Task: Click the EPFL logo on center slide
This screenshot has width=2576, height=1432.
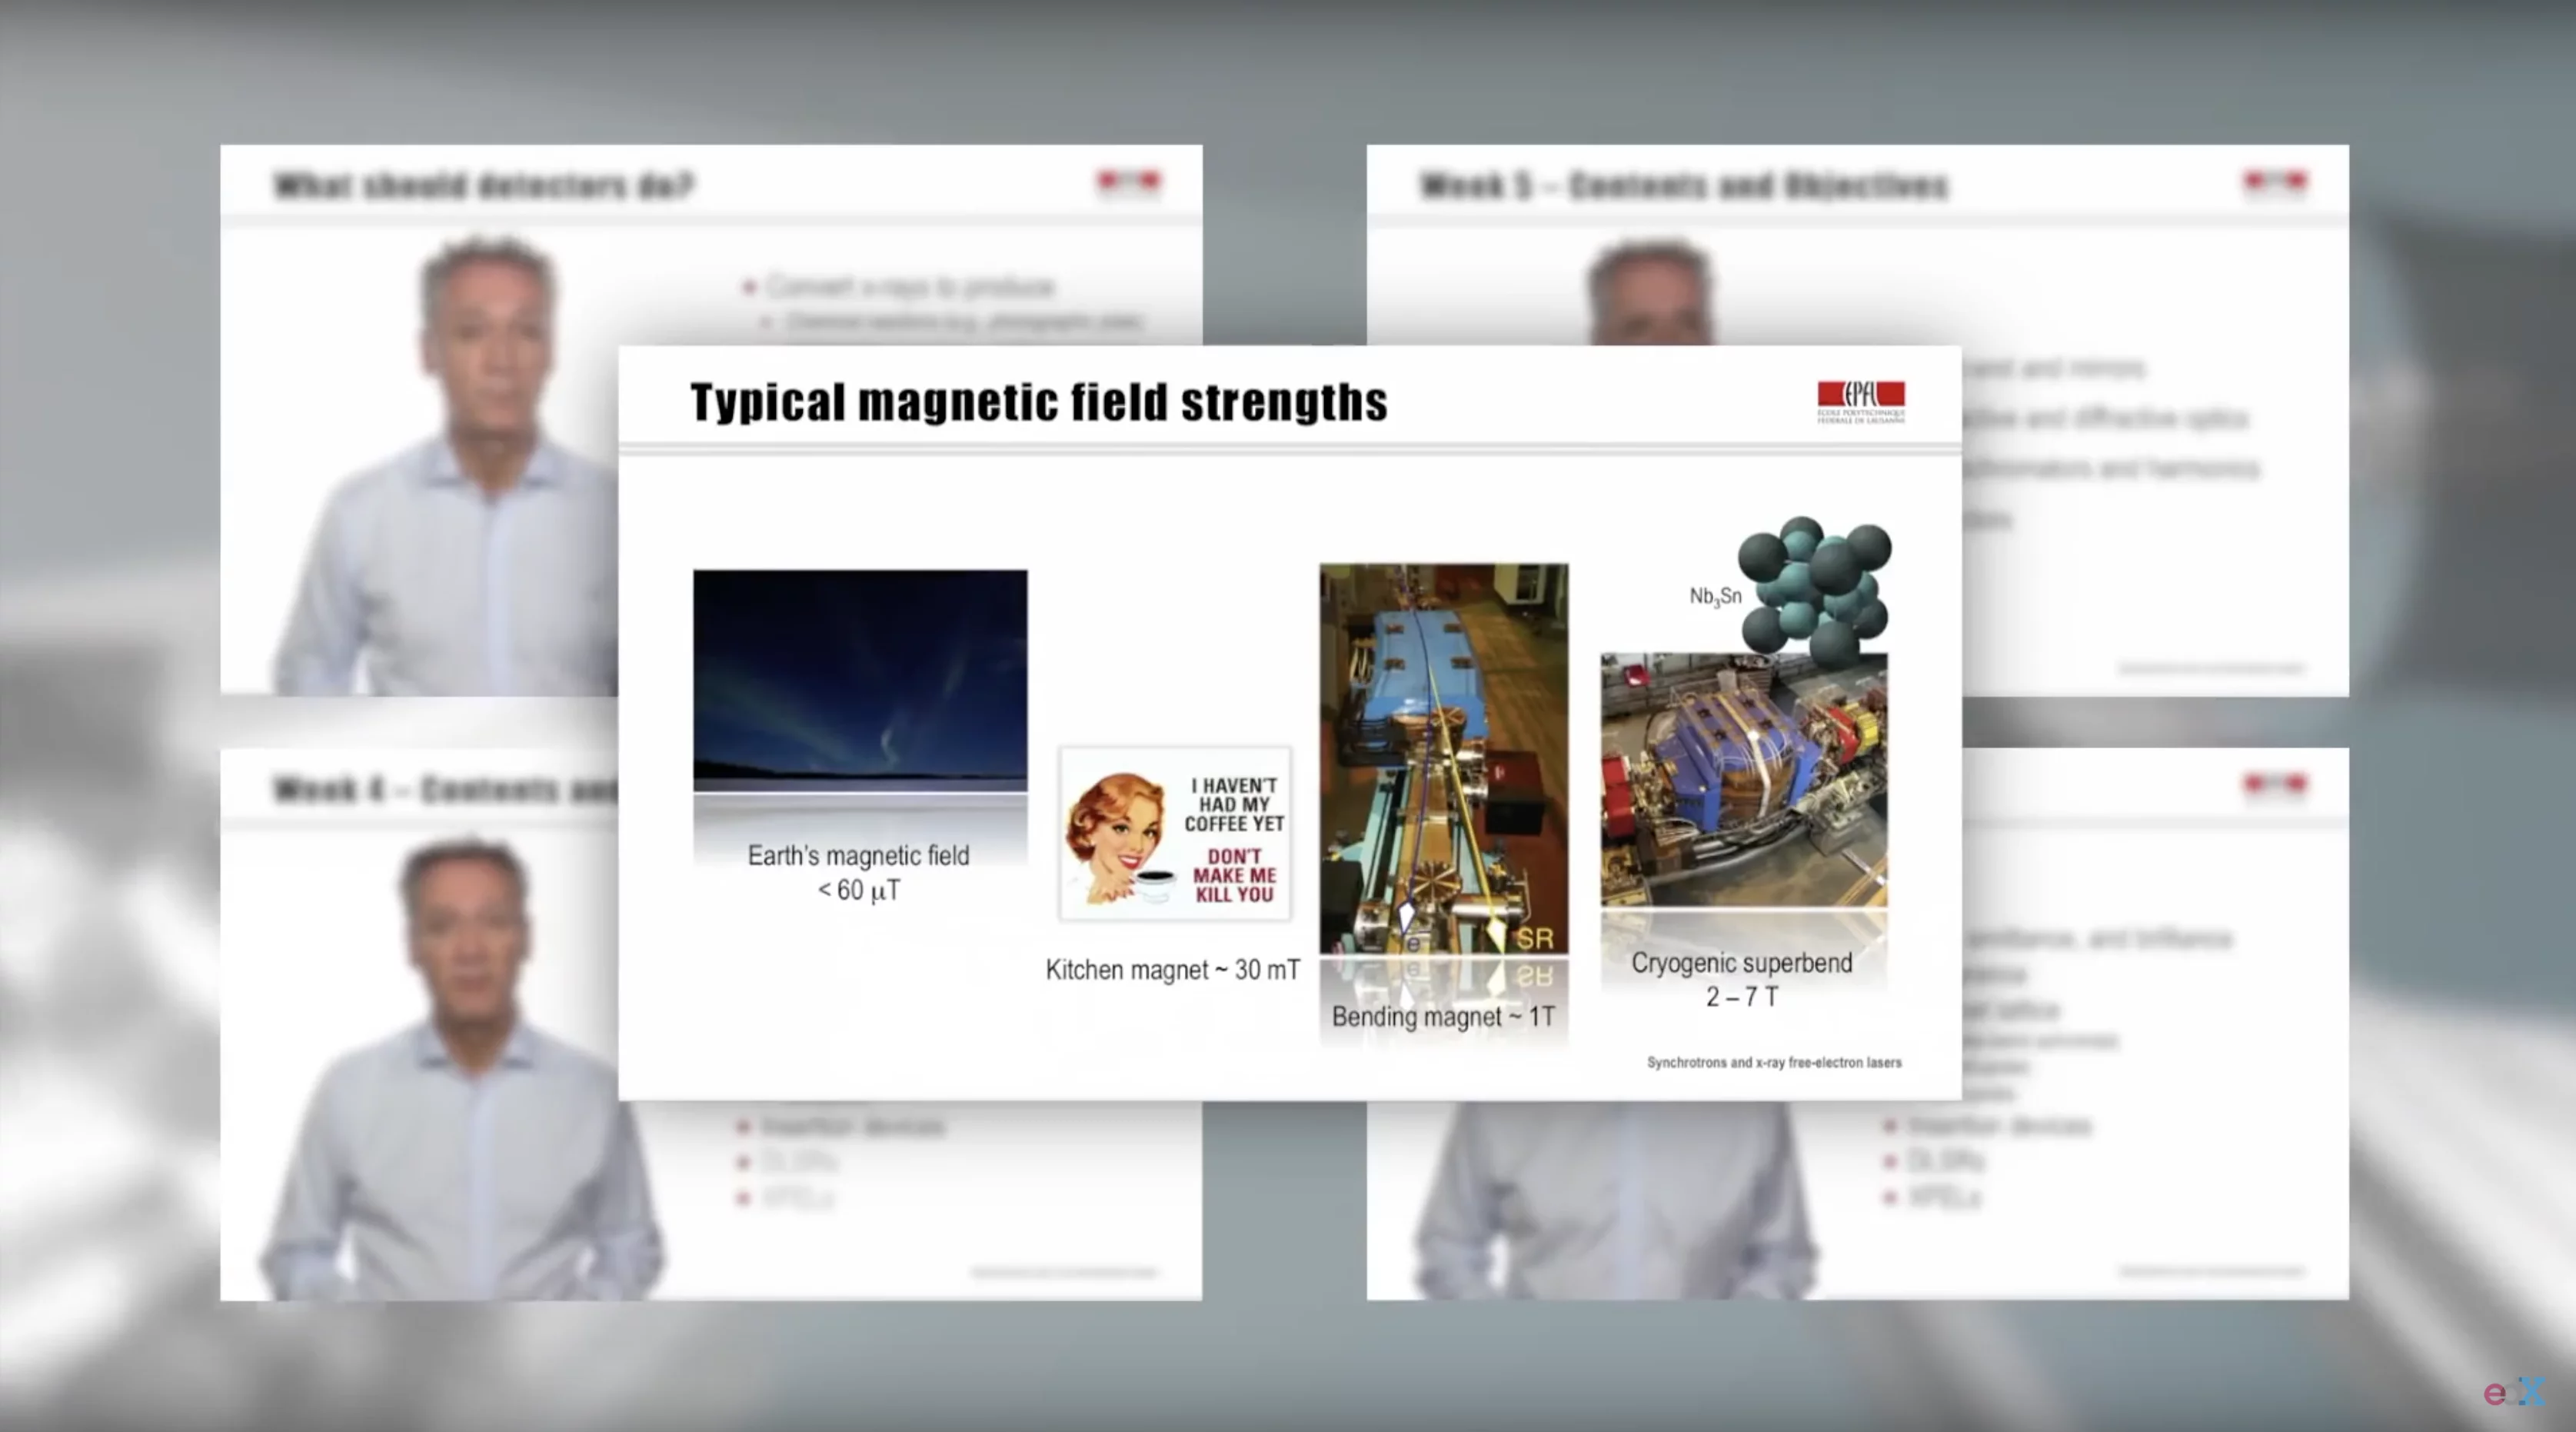Action: [1860, 401]
